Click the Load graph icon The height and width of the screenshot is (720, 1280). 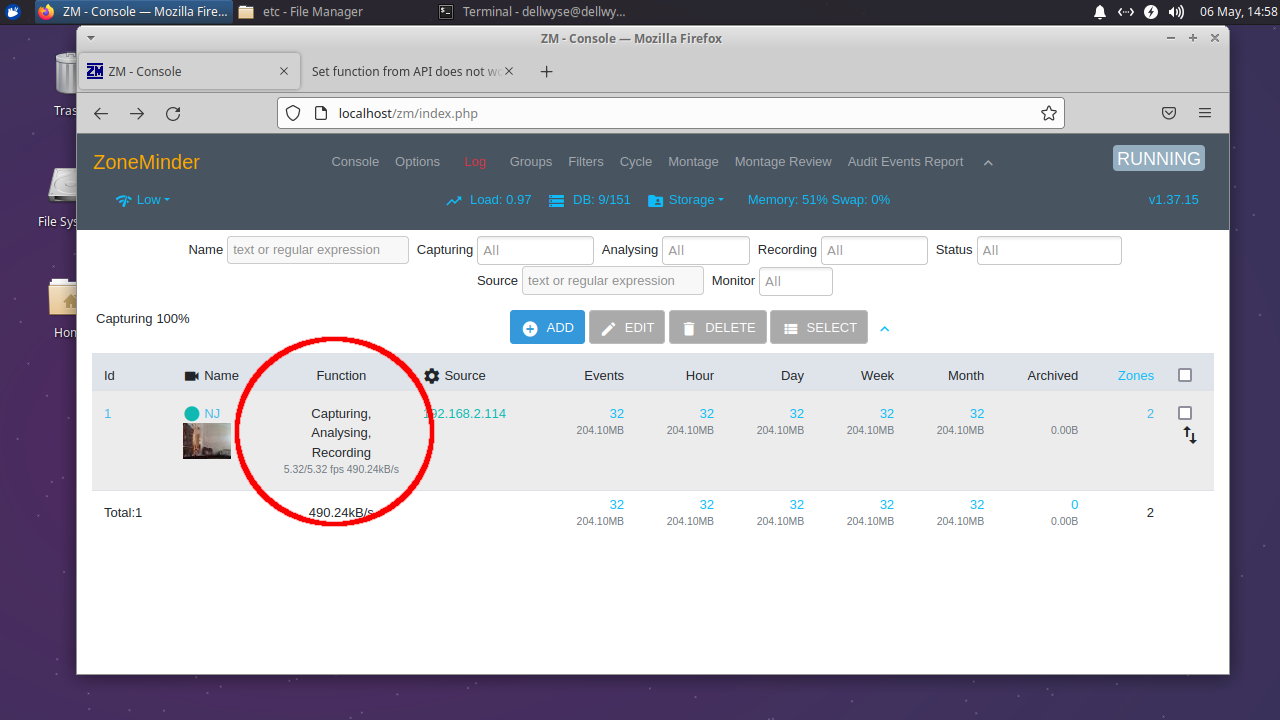click(454, 200)
